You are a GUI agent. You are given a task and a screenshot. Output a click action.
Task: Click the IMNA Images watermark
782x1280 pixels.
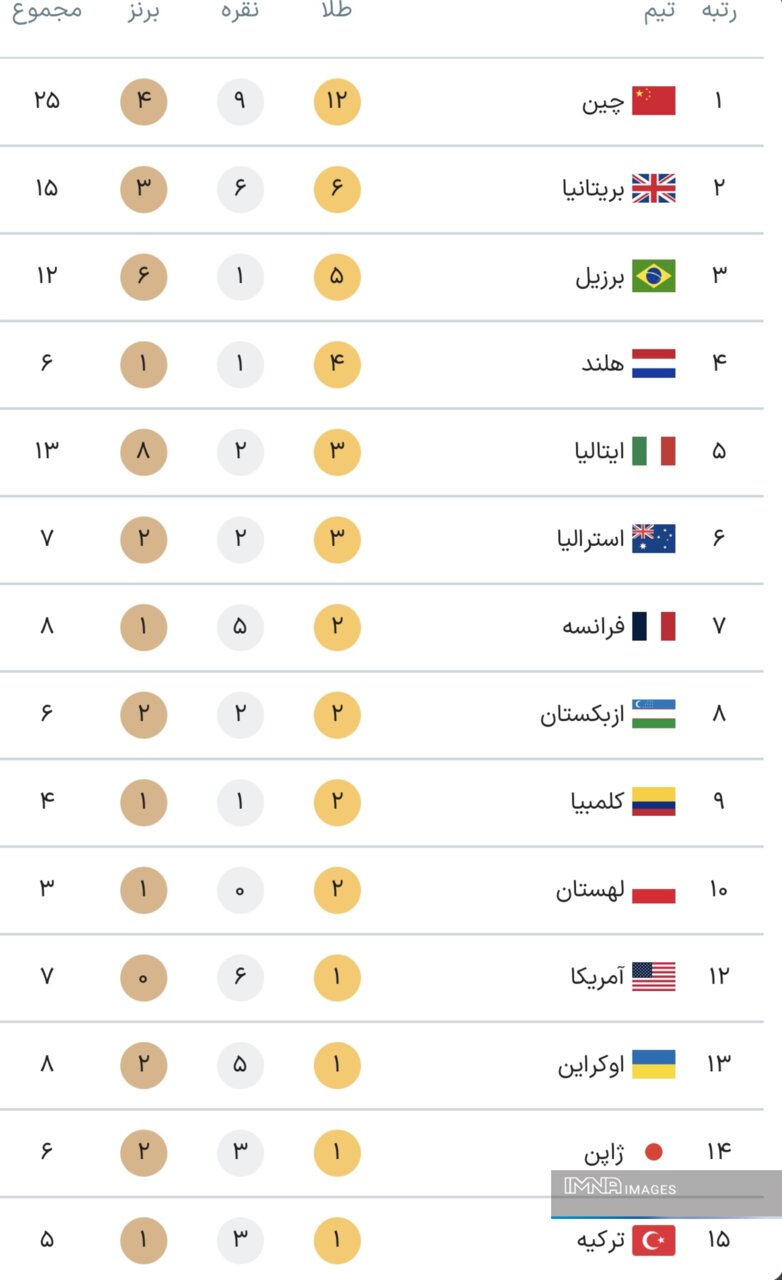(x=621, y=1188)
